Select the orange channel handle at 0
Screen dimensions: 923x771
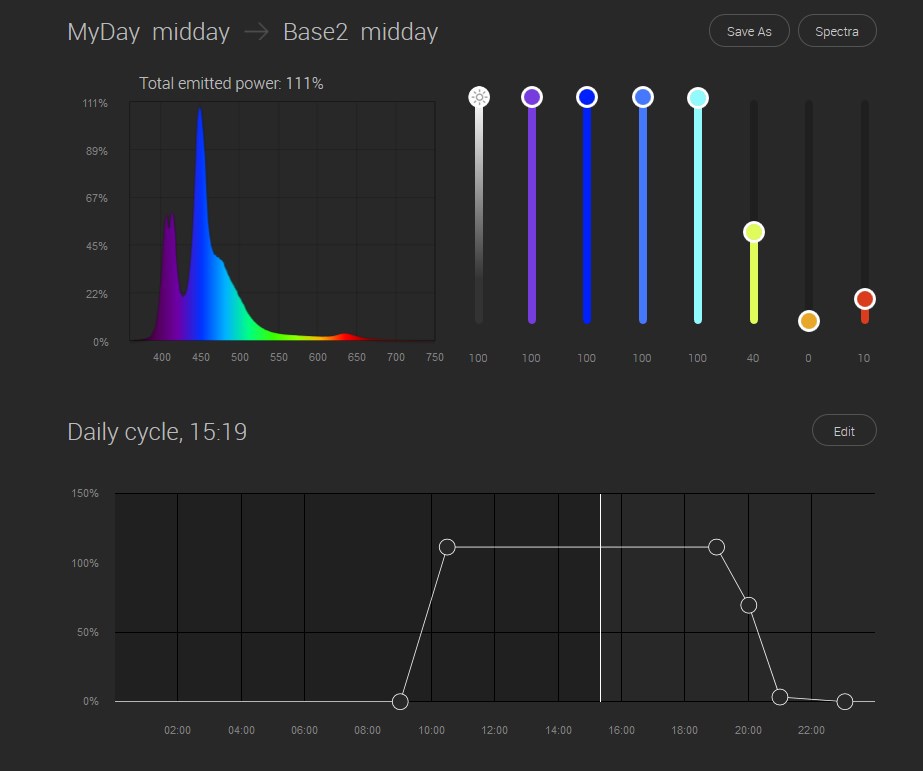click(x=809, y=321)
